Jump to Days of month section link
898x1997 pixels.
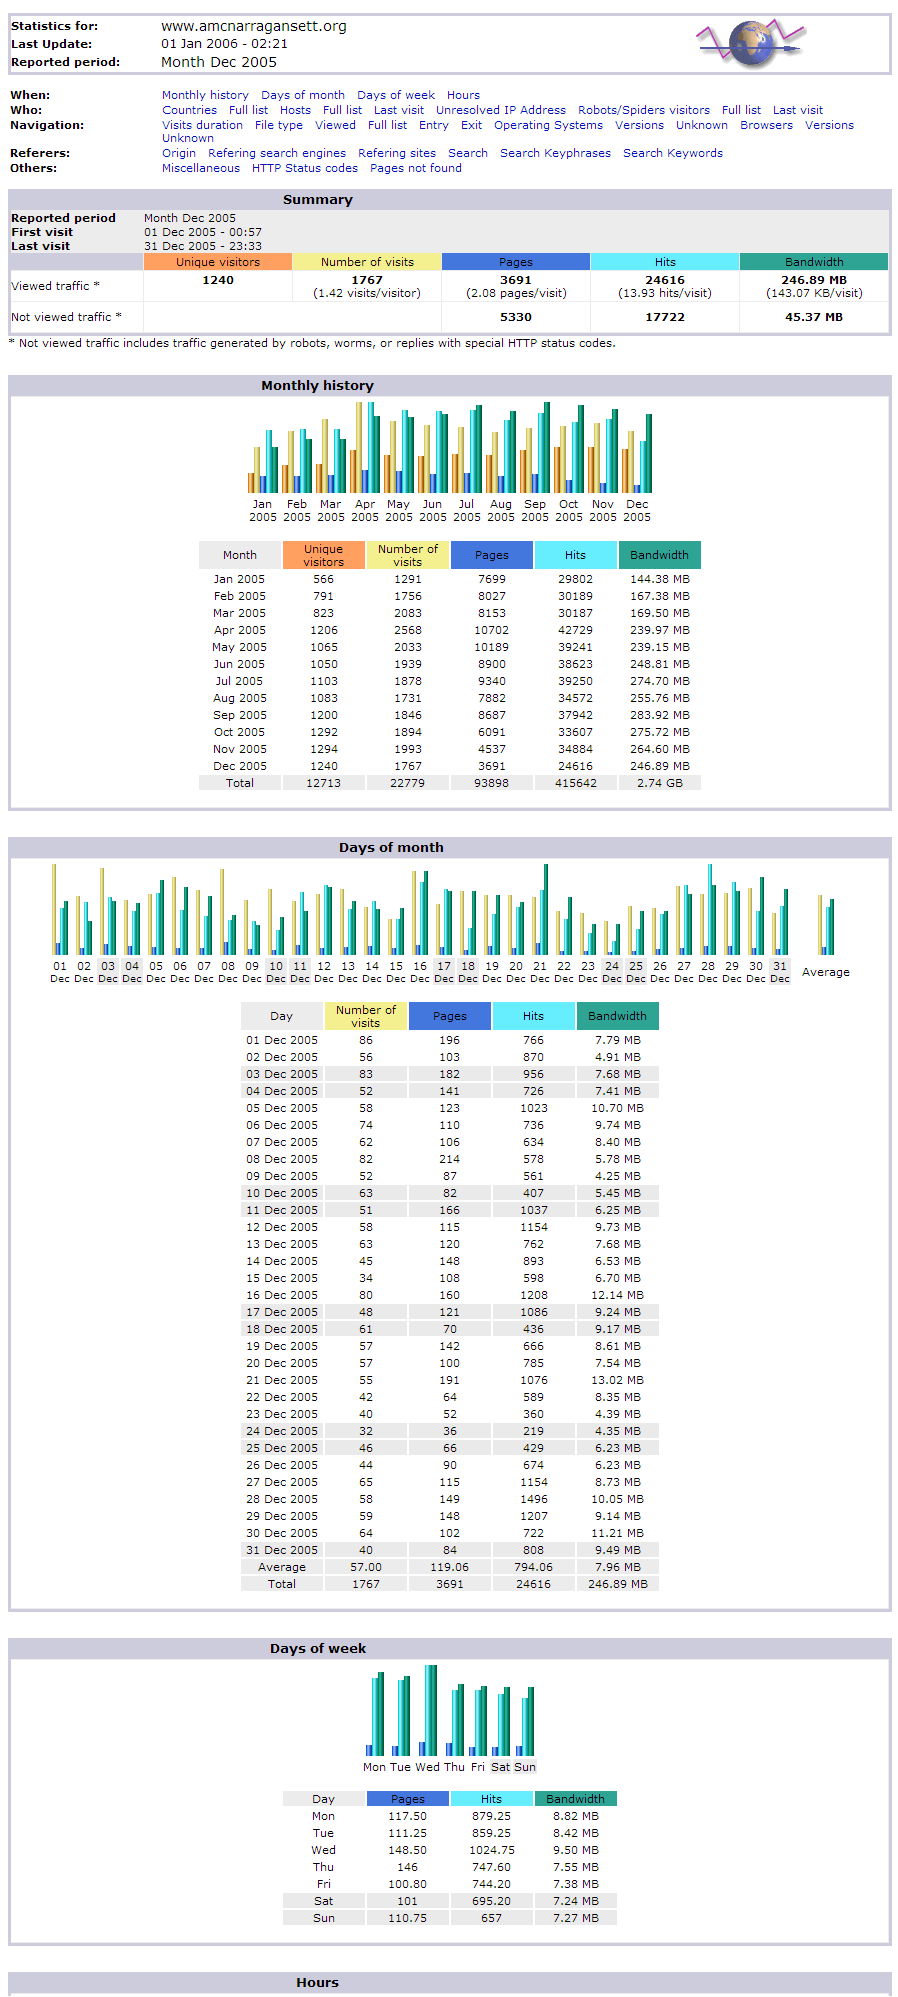(302, 96)
